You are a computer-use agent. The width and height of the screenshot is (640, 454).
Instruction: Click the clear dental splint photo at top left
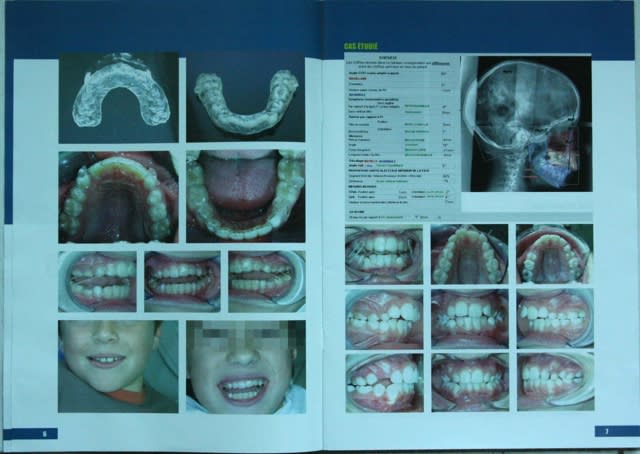coord(118,99)
